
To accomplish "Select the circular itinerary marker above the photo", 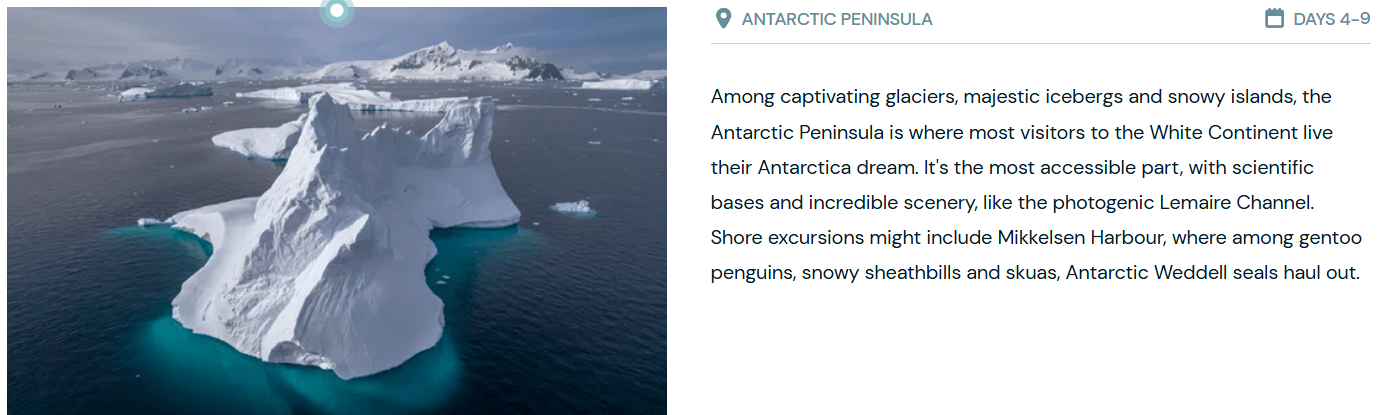I will click(337, 11).
